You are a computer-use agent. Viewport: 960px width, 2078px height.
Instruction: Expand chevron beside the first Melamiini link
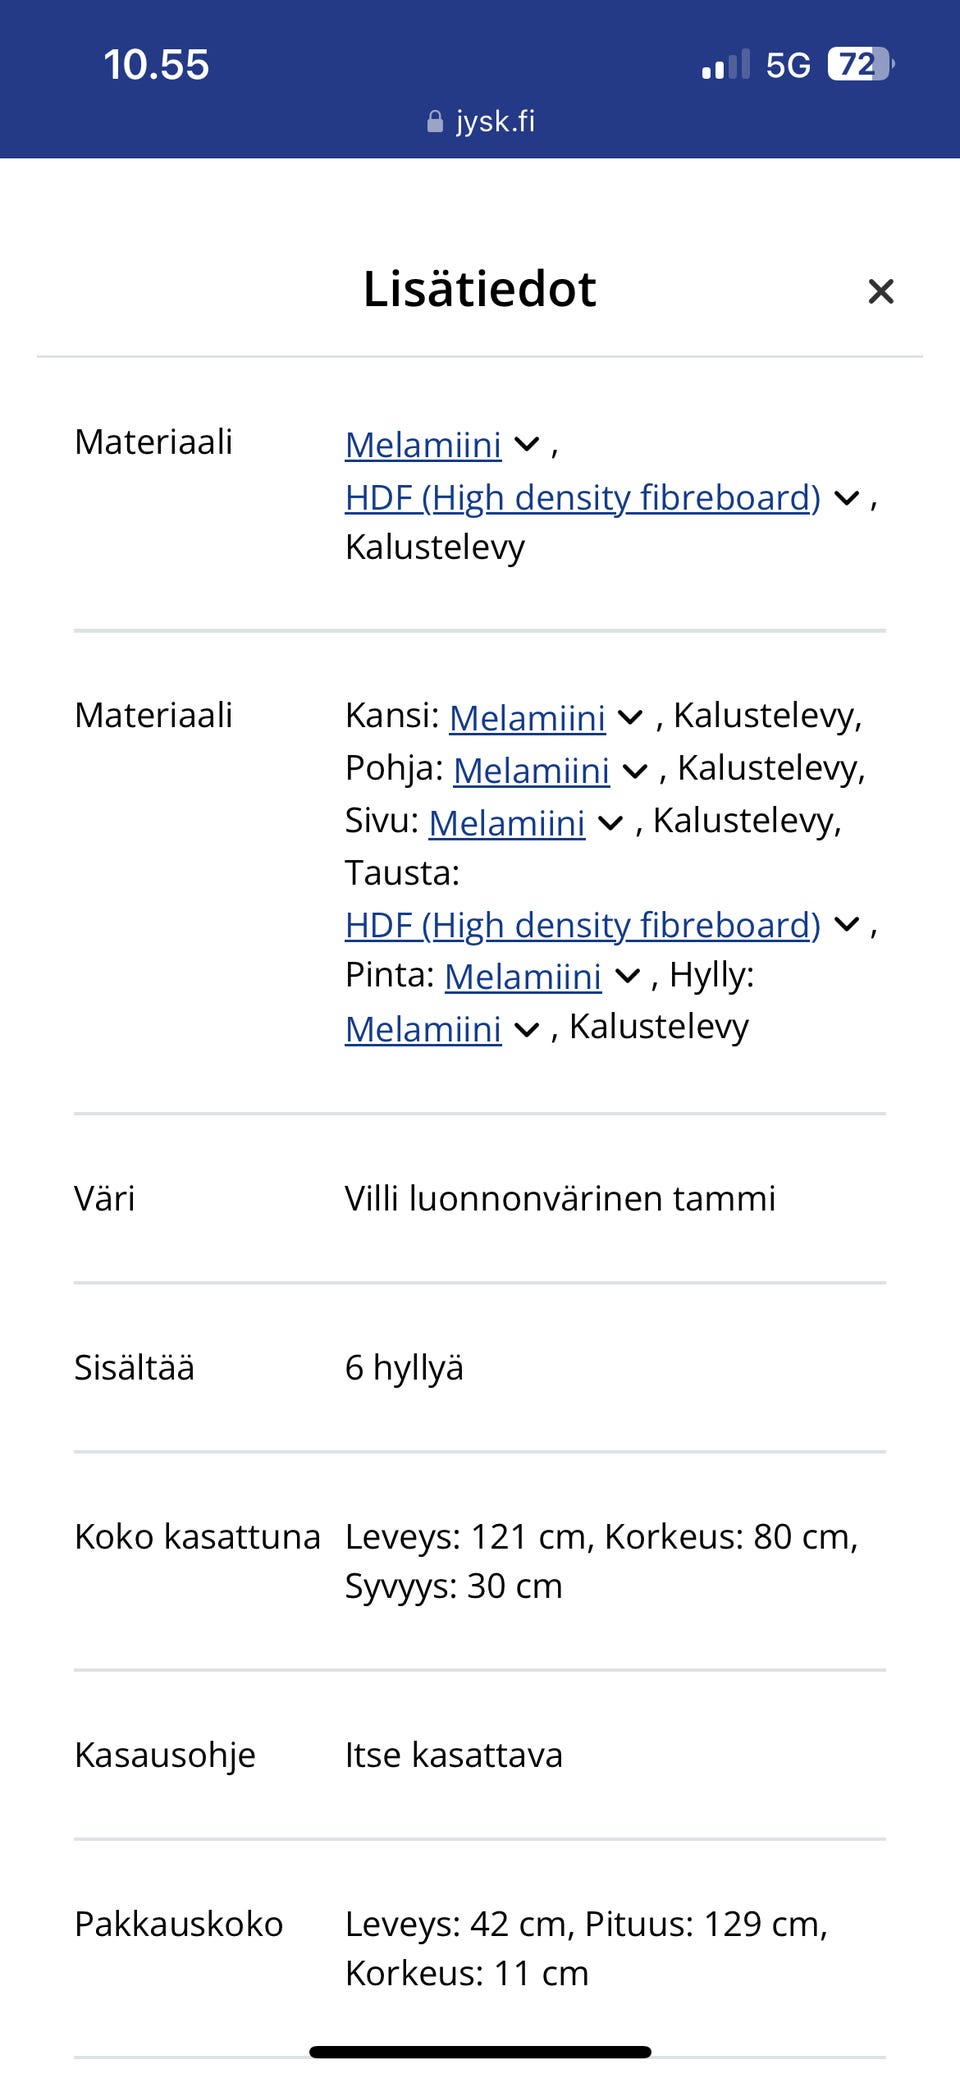click(526, 445)
